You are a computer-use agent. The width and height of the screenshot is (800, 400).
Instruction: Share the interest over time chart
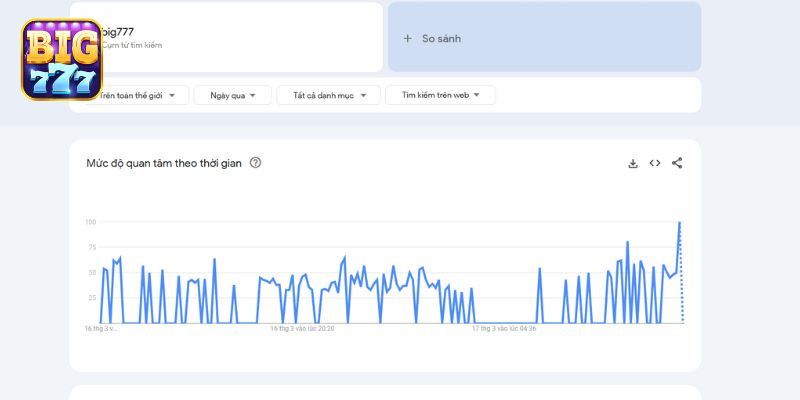tap(677, 163)
